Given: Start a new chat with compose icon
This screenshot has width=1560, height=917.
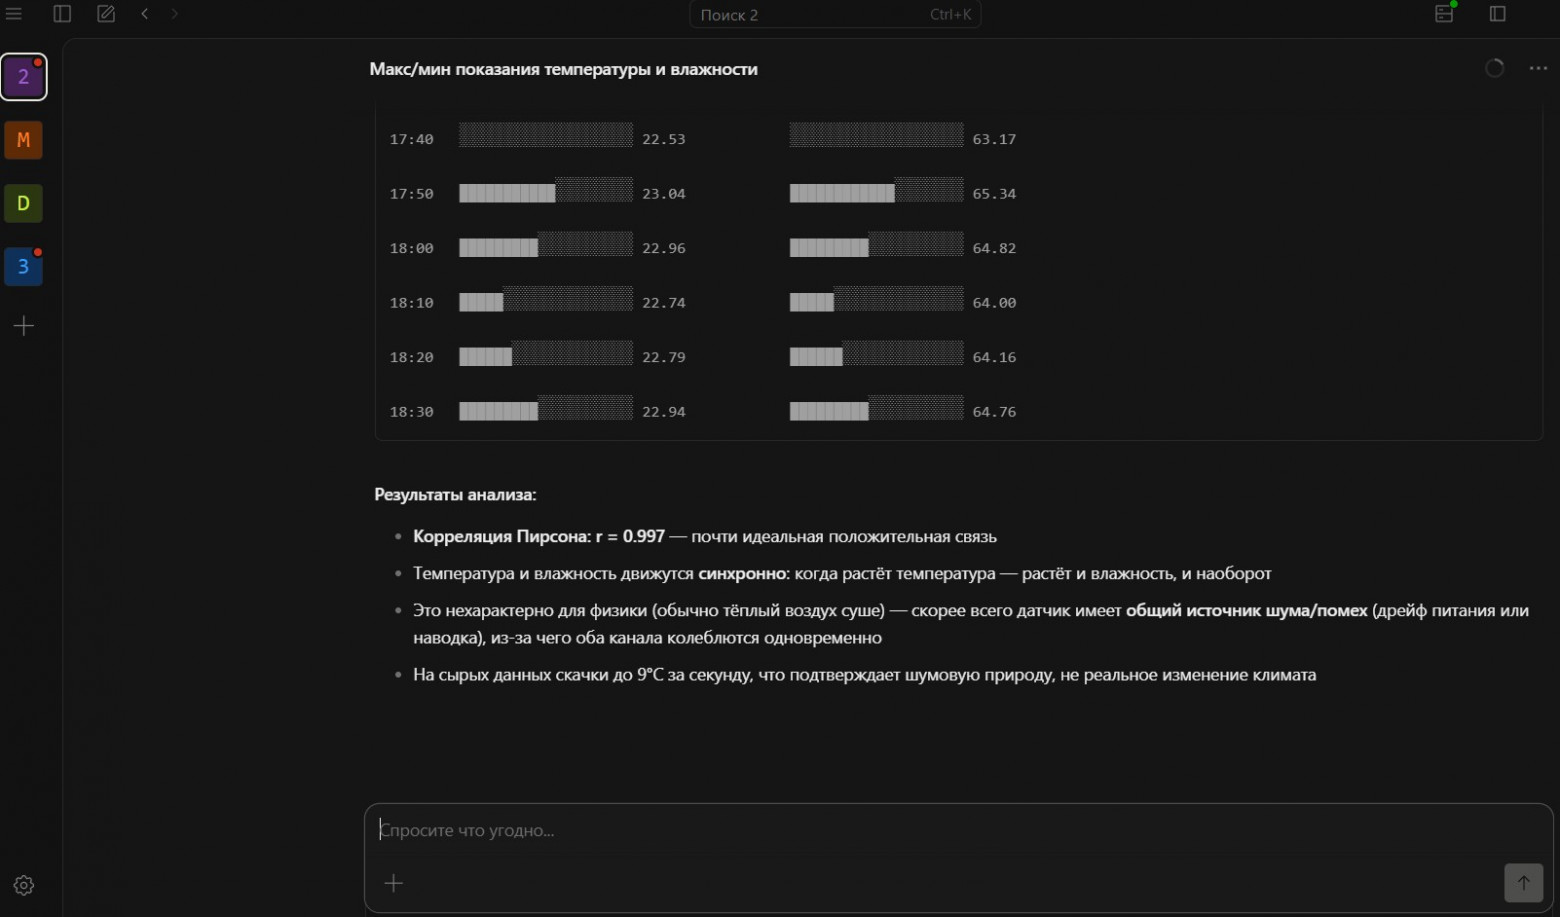Looking at the screenshot, I should (x=106, y=14).
